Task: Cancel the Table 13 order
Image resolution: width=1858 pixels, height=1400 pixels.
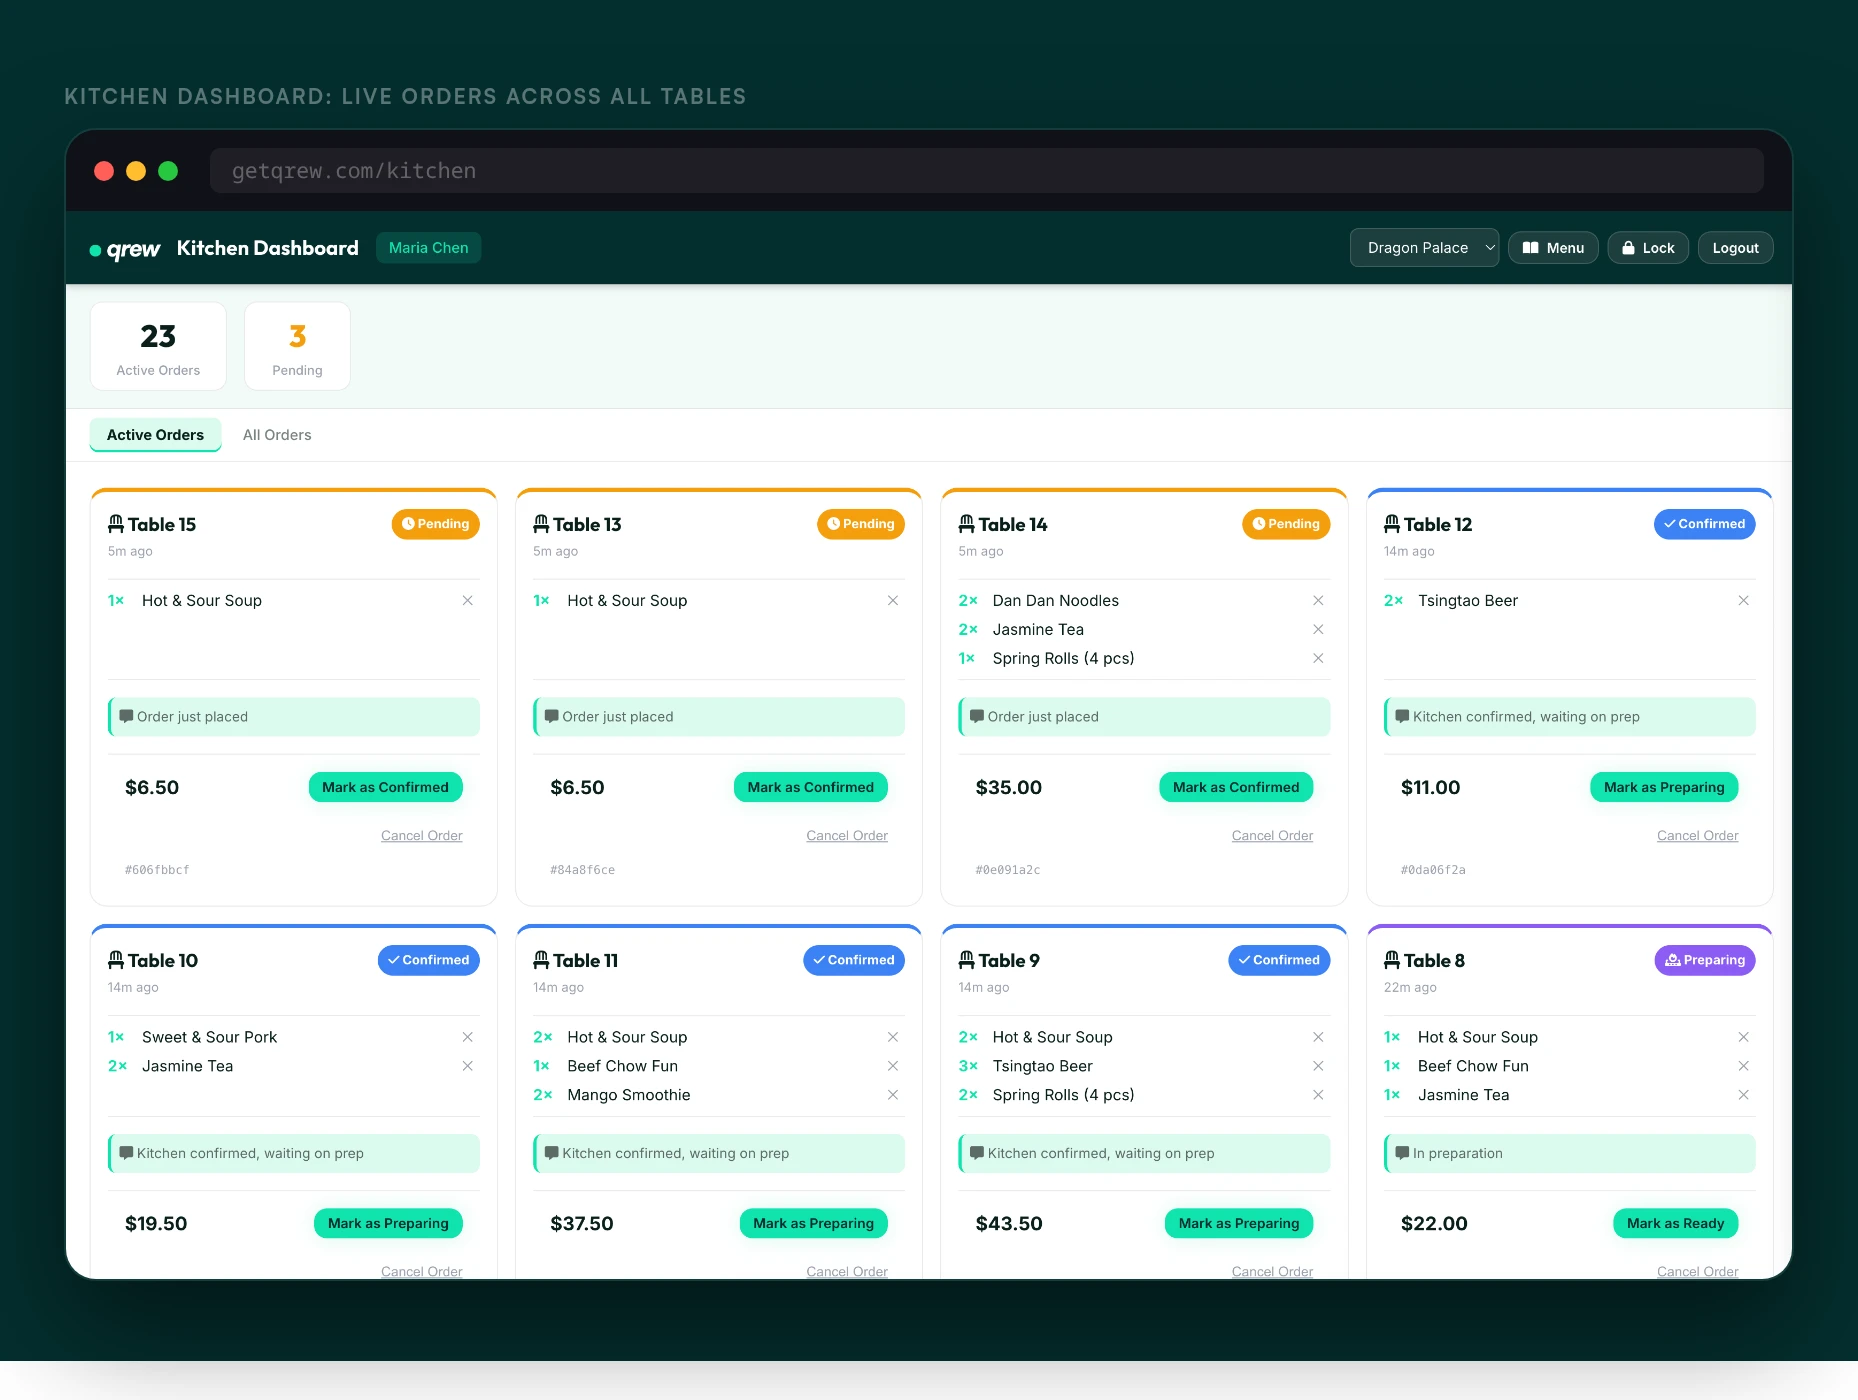Action: [847, 836]
